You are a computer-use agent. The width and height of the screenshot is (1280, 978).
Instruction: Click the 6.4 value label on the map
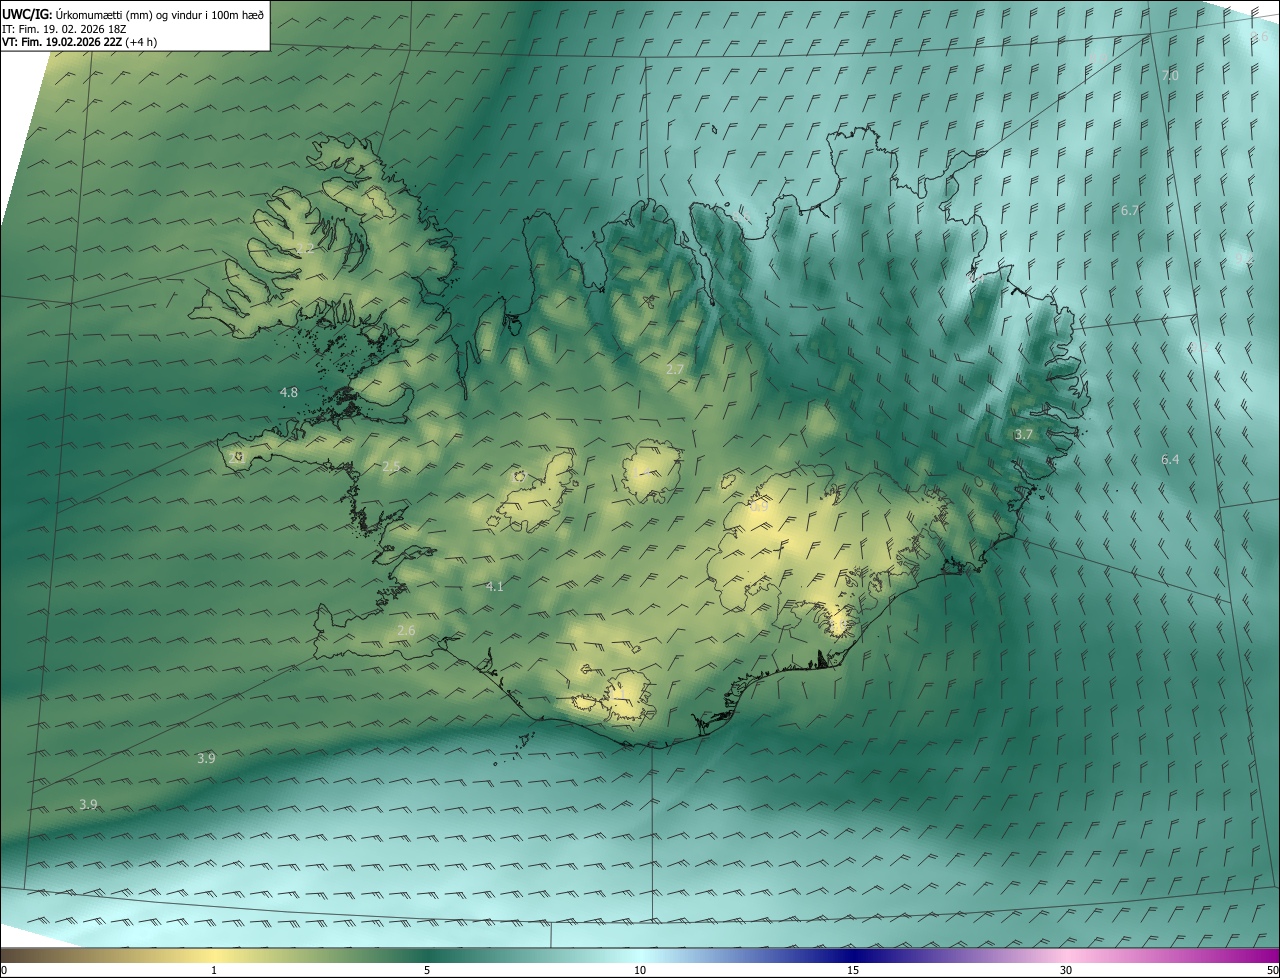pyautogui.click(x=1170, y=460)
